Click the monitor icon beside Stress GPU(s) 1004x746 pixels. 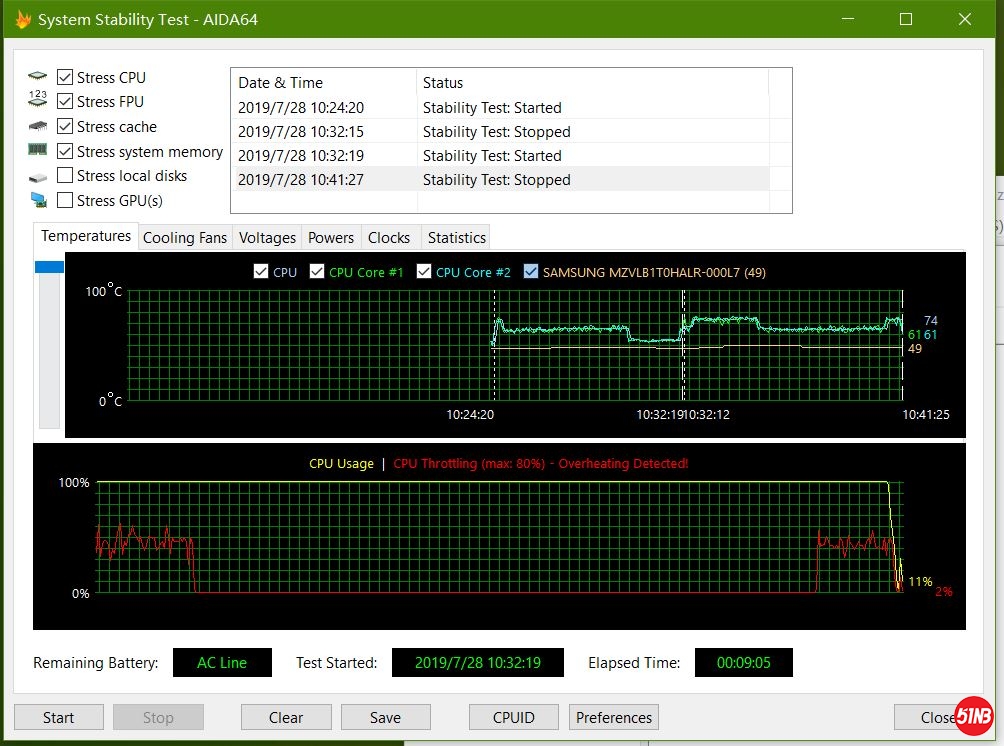[x=38, y=201]
